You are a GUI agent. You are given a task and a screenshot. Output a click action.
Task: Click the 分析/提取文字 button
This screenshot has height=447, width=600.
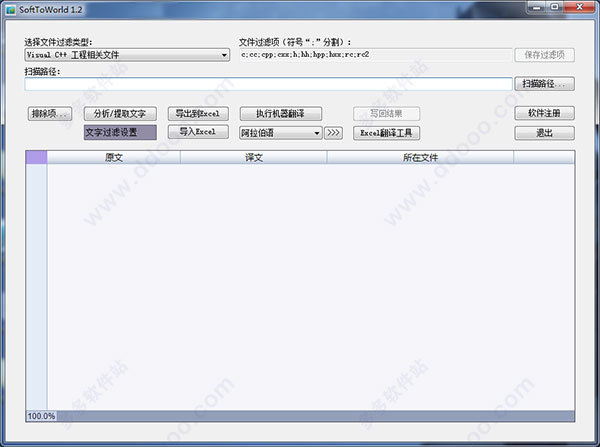pos(120,114)
